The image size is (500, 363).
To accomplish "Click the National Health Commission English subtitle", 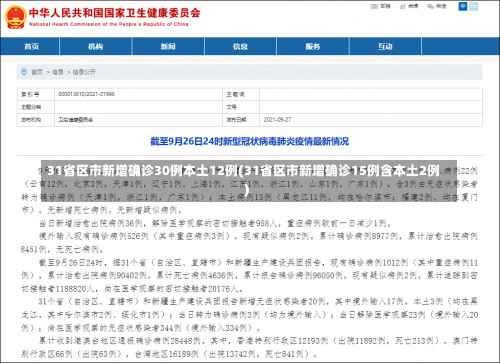I will click(109, 24).
